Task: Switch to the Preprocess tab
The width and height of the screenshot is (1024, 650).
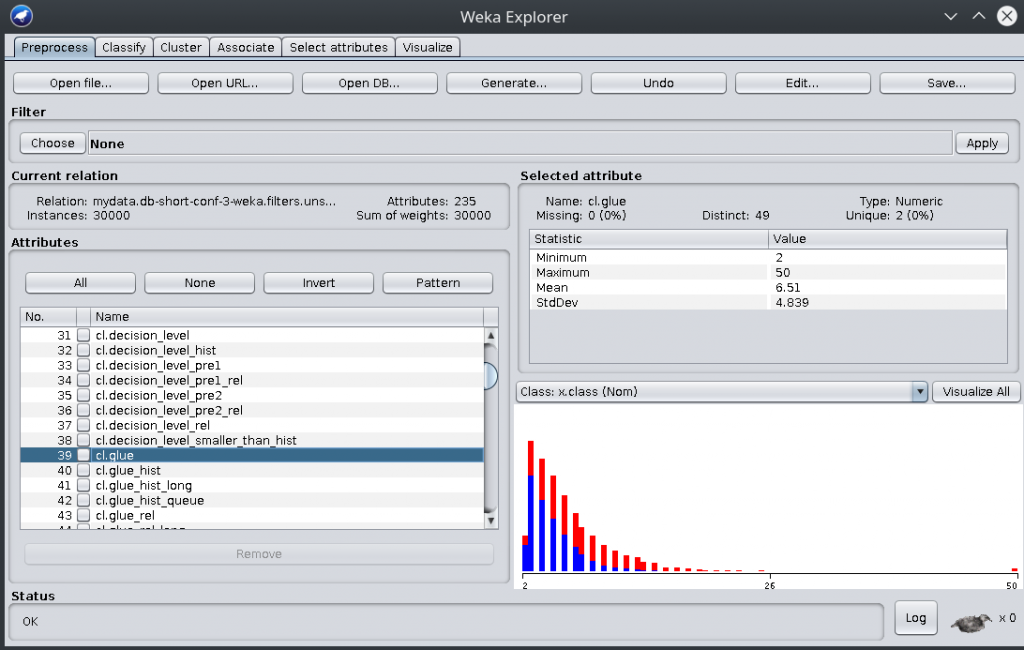Action: [x=54, y=48]
